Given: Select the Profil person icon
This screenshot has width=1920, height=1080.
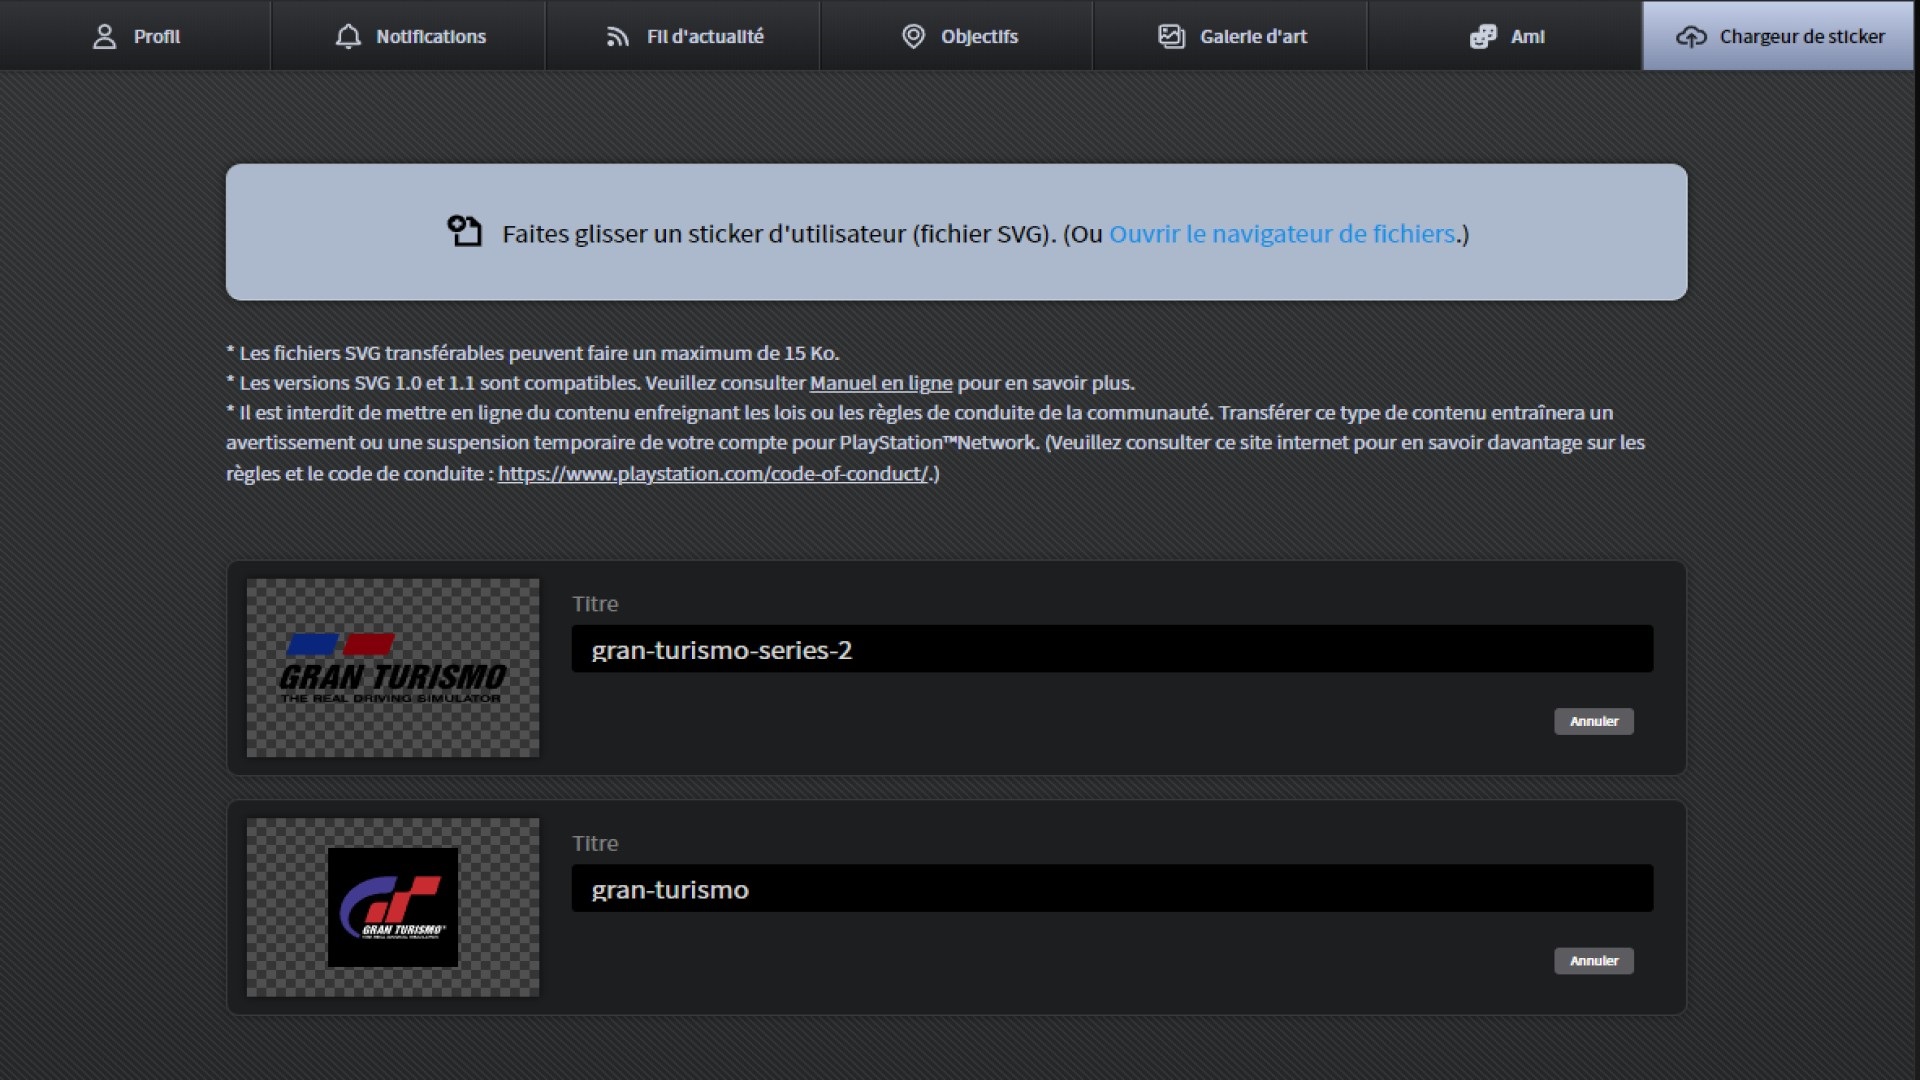Looking at the screenshot, I should pos(103,35).
